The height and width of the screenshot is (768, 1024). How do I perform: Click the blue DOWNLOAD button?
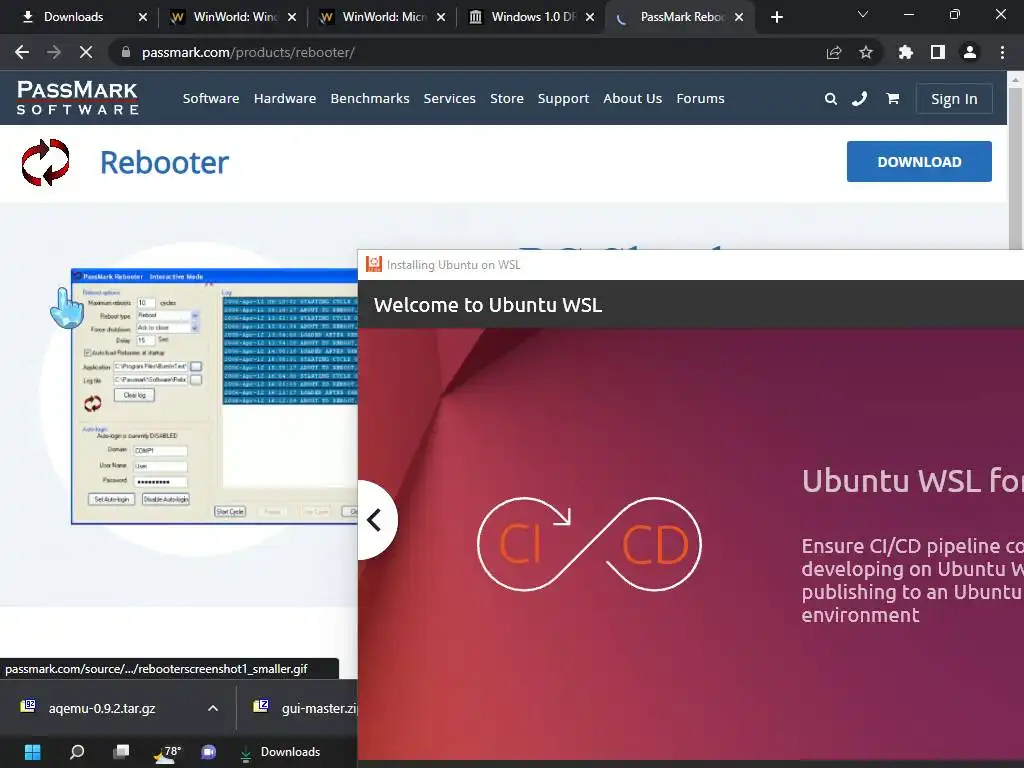pyautogui.click(x=919, y=161)
